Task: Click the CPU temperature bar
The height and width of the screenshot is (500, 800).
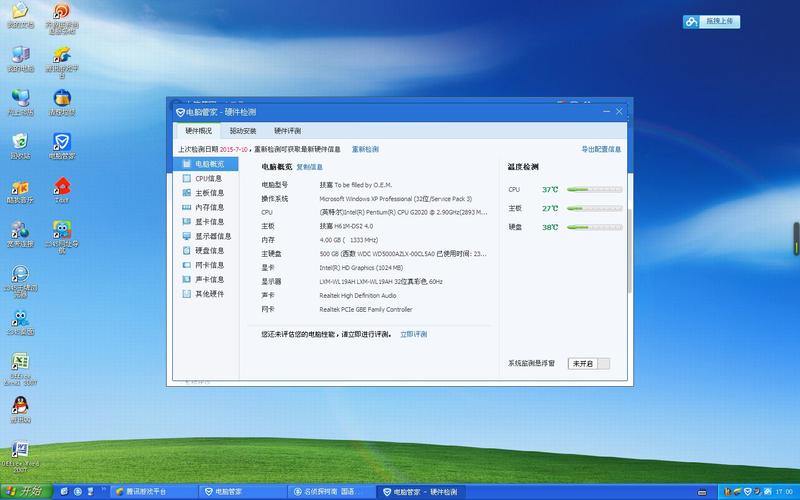Action: point(594,189)
